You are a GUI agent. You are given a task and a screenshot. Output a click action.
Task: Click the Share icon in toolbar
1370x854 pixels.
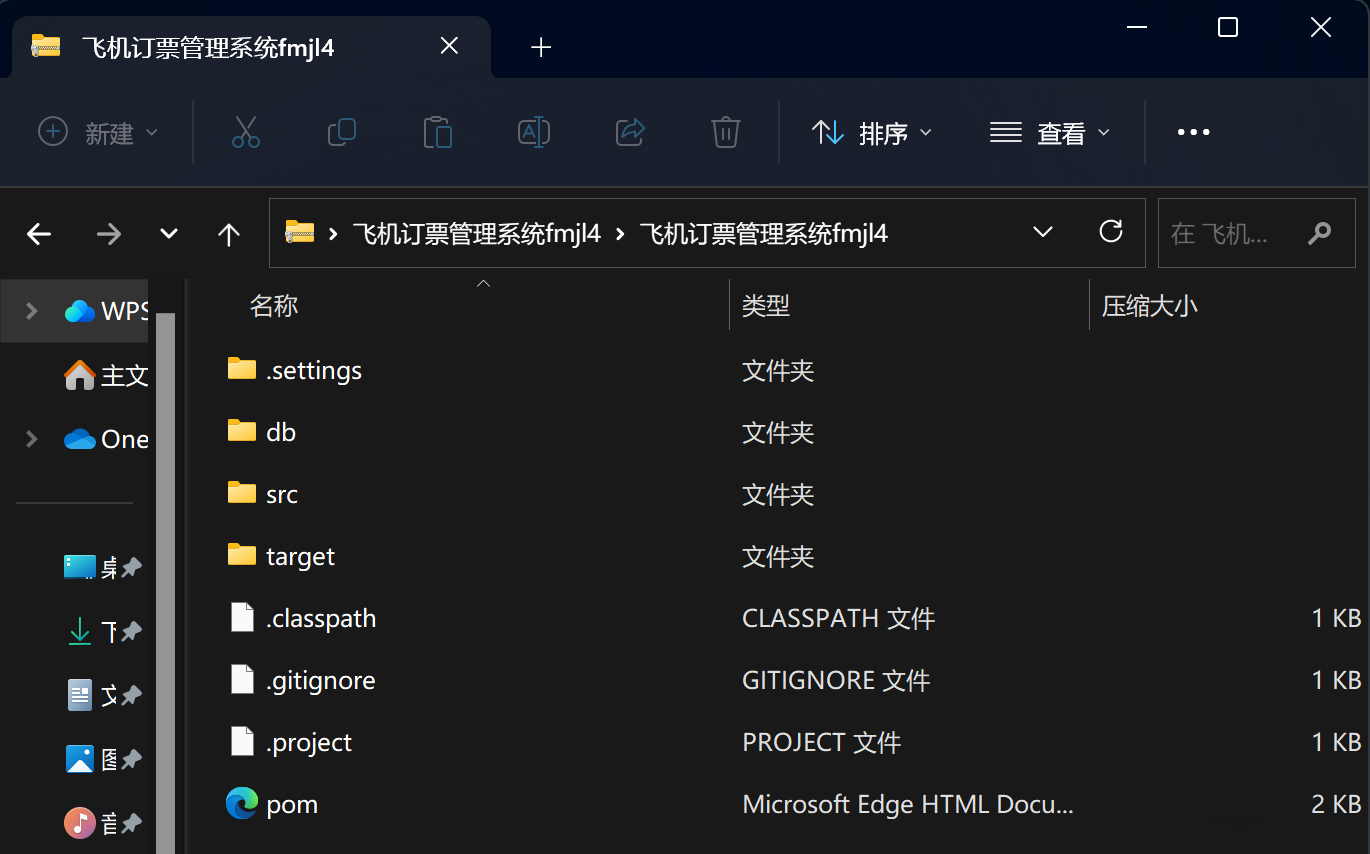[x=630, y=132]
